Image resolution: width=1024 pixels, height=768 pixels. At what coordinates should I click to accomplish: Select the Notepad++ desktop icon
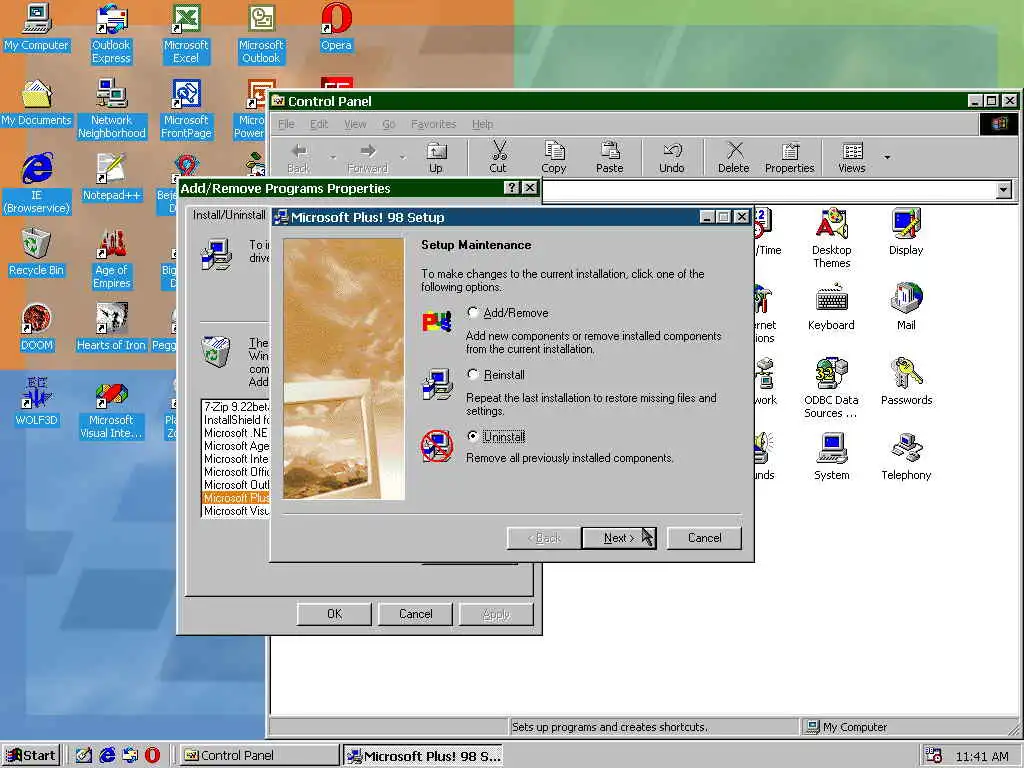pyautogui.click(x=112, y=178)
